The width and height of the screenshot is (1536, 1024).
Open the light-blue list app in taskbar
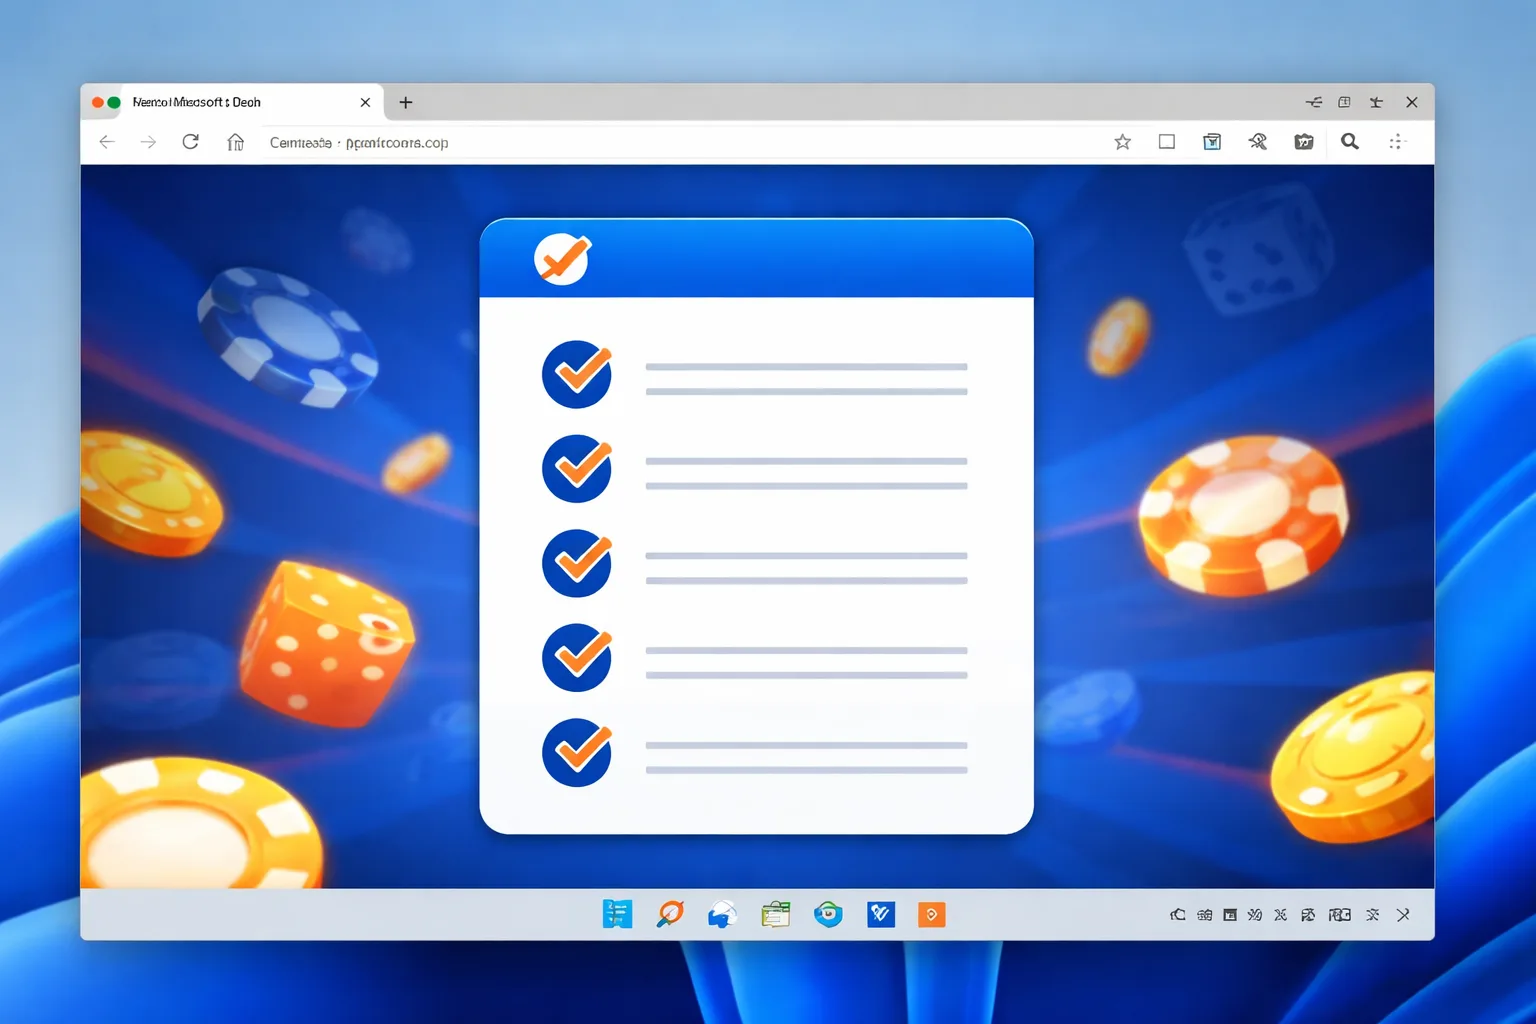click(x=617, y=914)
